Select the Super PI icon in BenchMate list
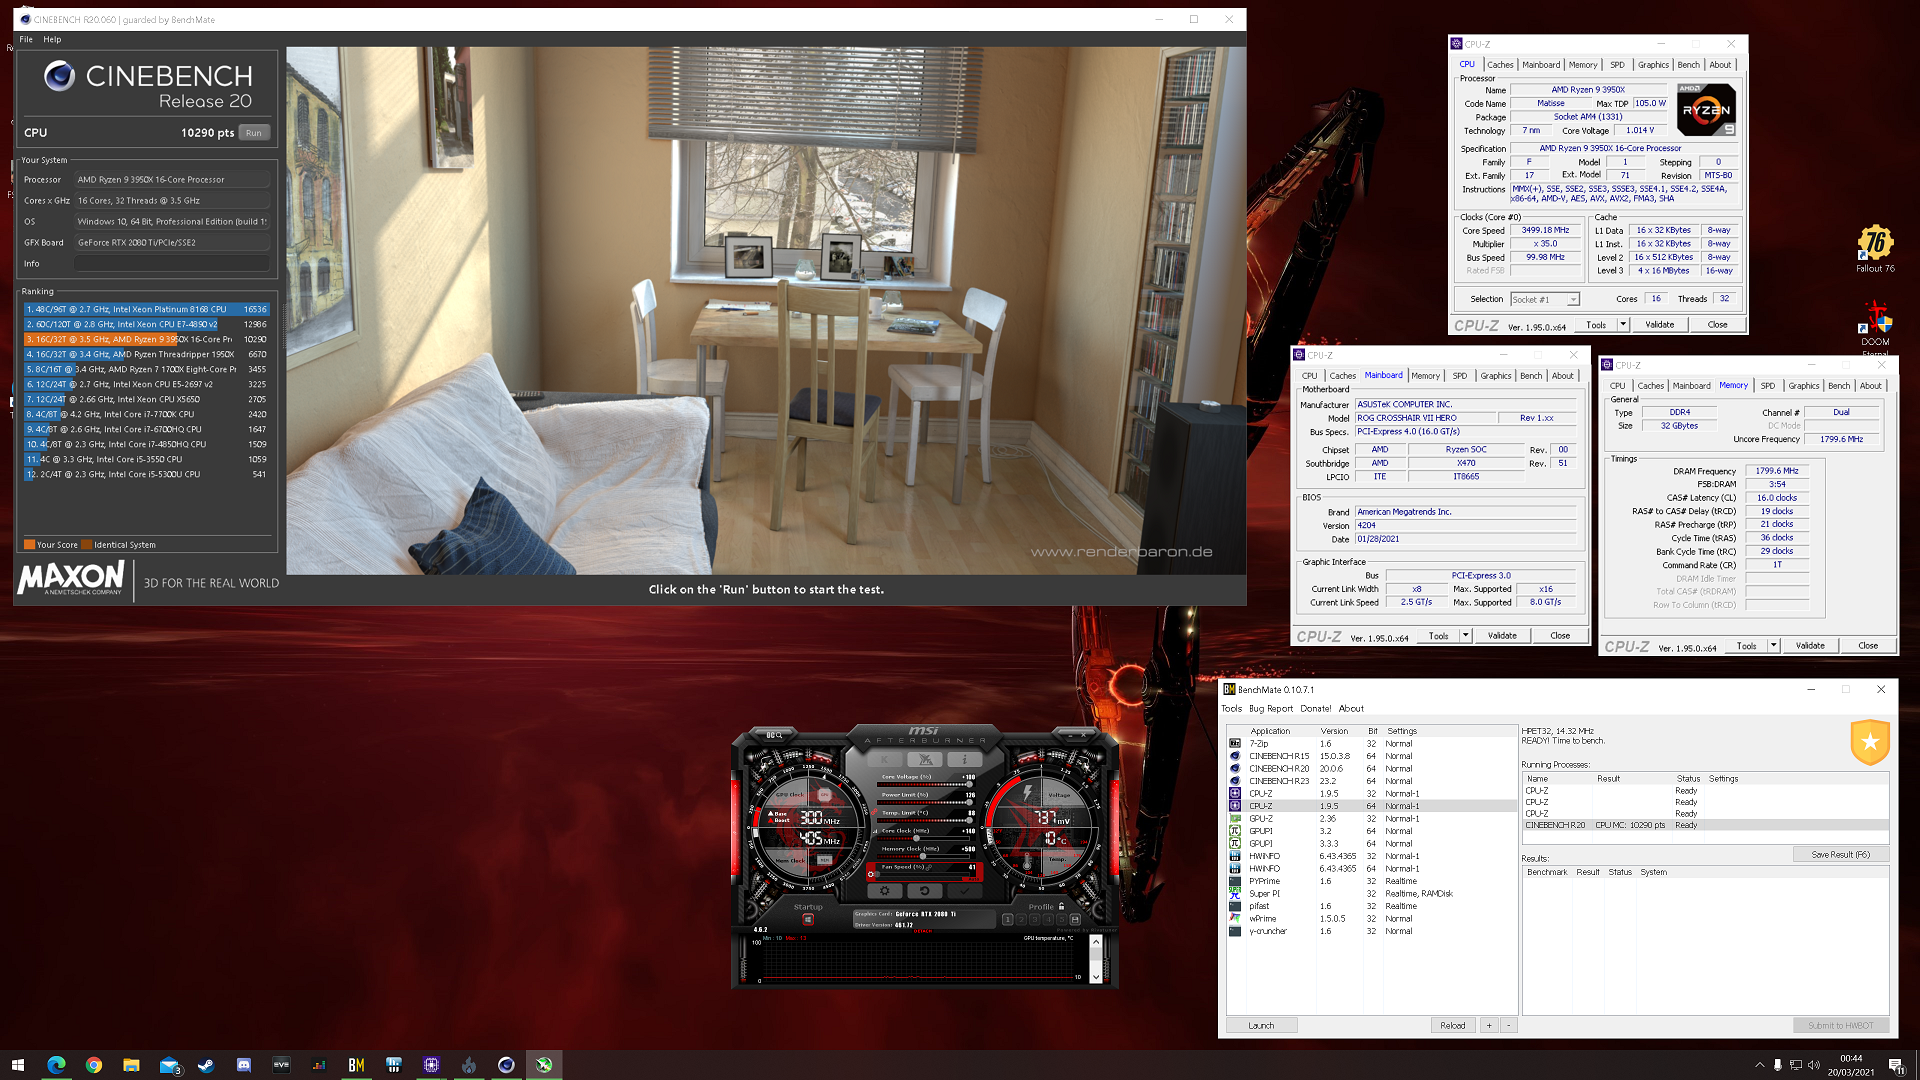 [1235, 894]
